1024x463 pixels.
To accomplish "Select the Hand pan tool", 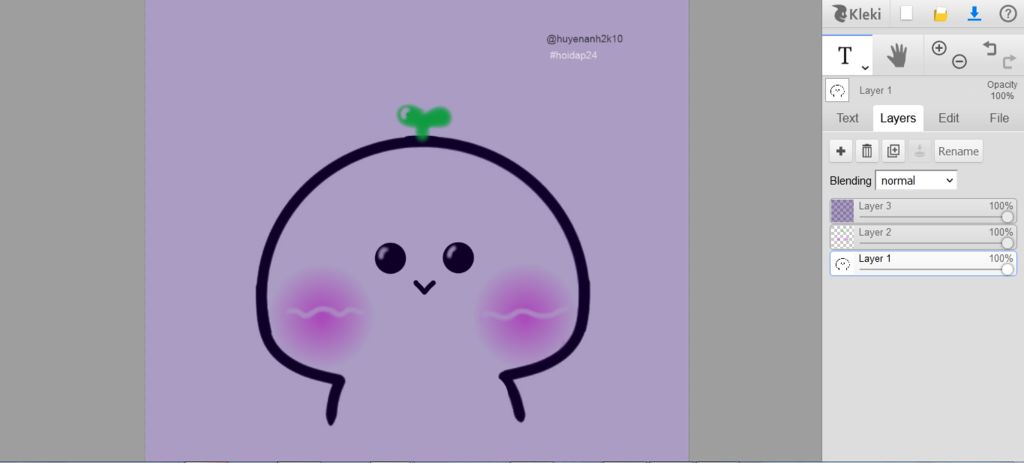I will pyautogui.click(x=898, y=56).
